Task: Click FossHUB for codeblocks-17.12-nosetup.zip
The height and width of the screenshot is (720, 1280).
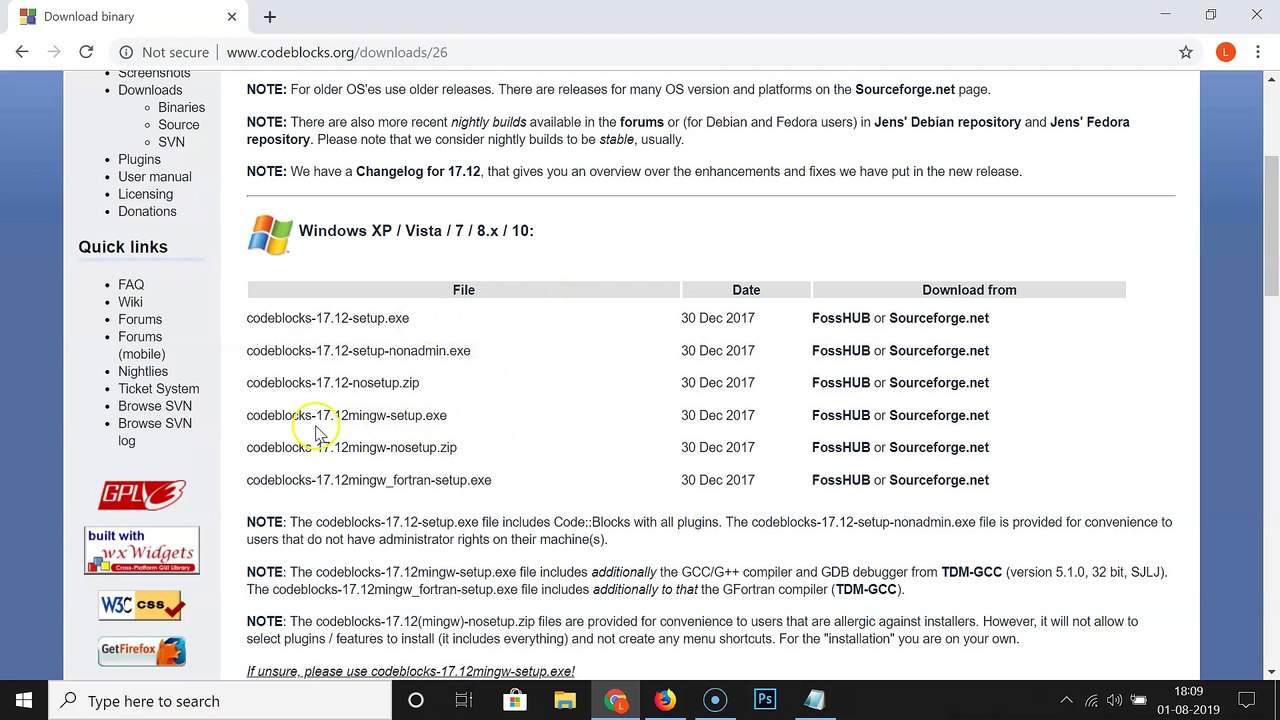Action: [x=841, y=383]
